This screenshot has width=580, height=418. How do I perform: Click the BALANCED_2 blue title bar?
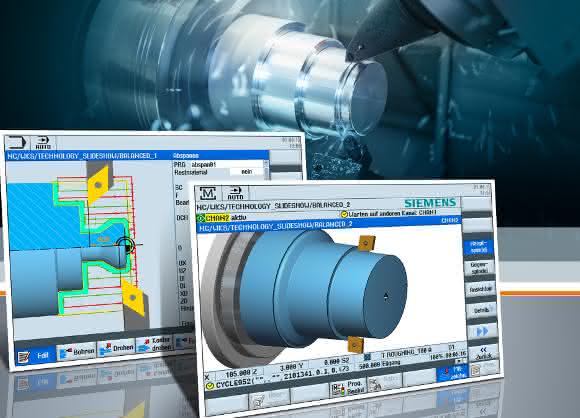329,224
